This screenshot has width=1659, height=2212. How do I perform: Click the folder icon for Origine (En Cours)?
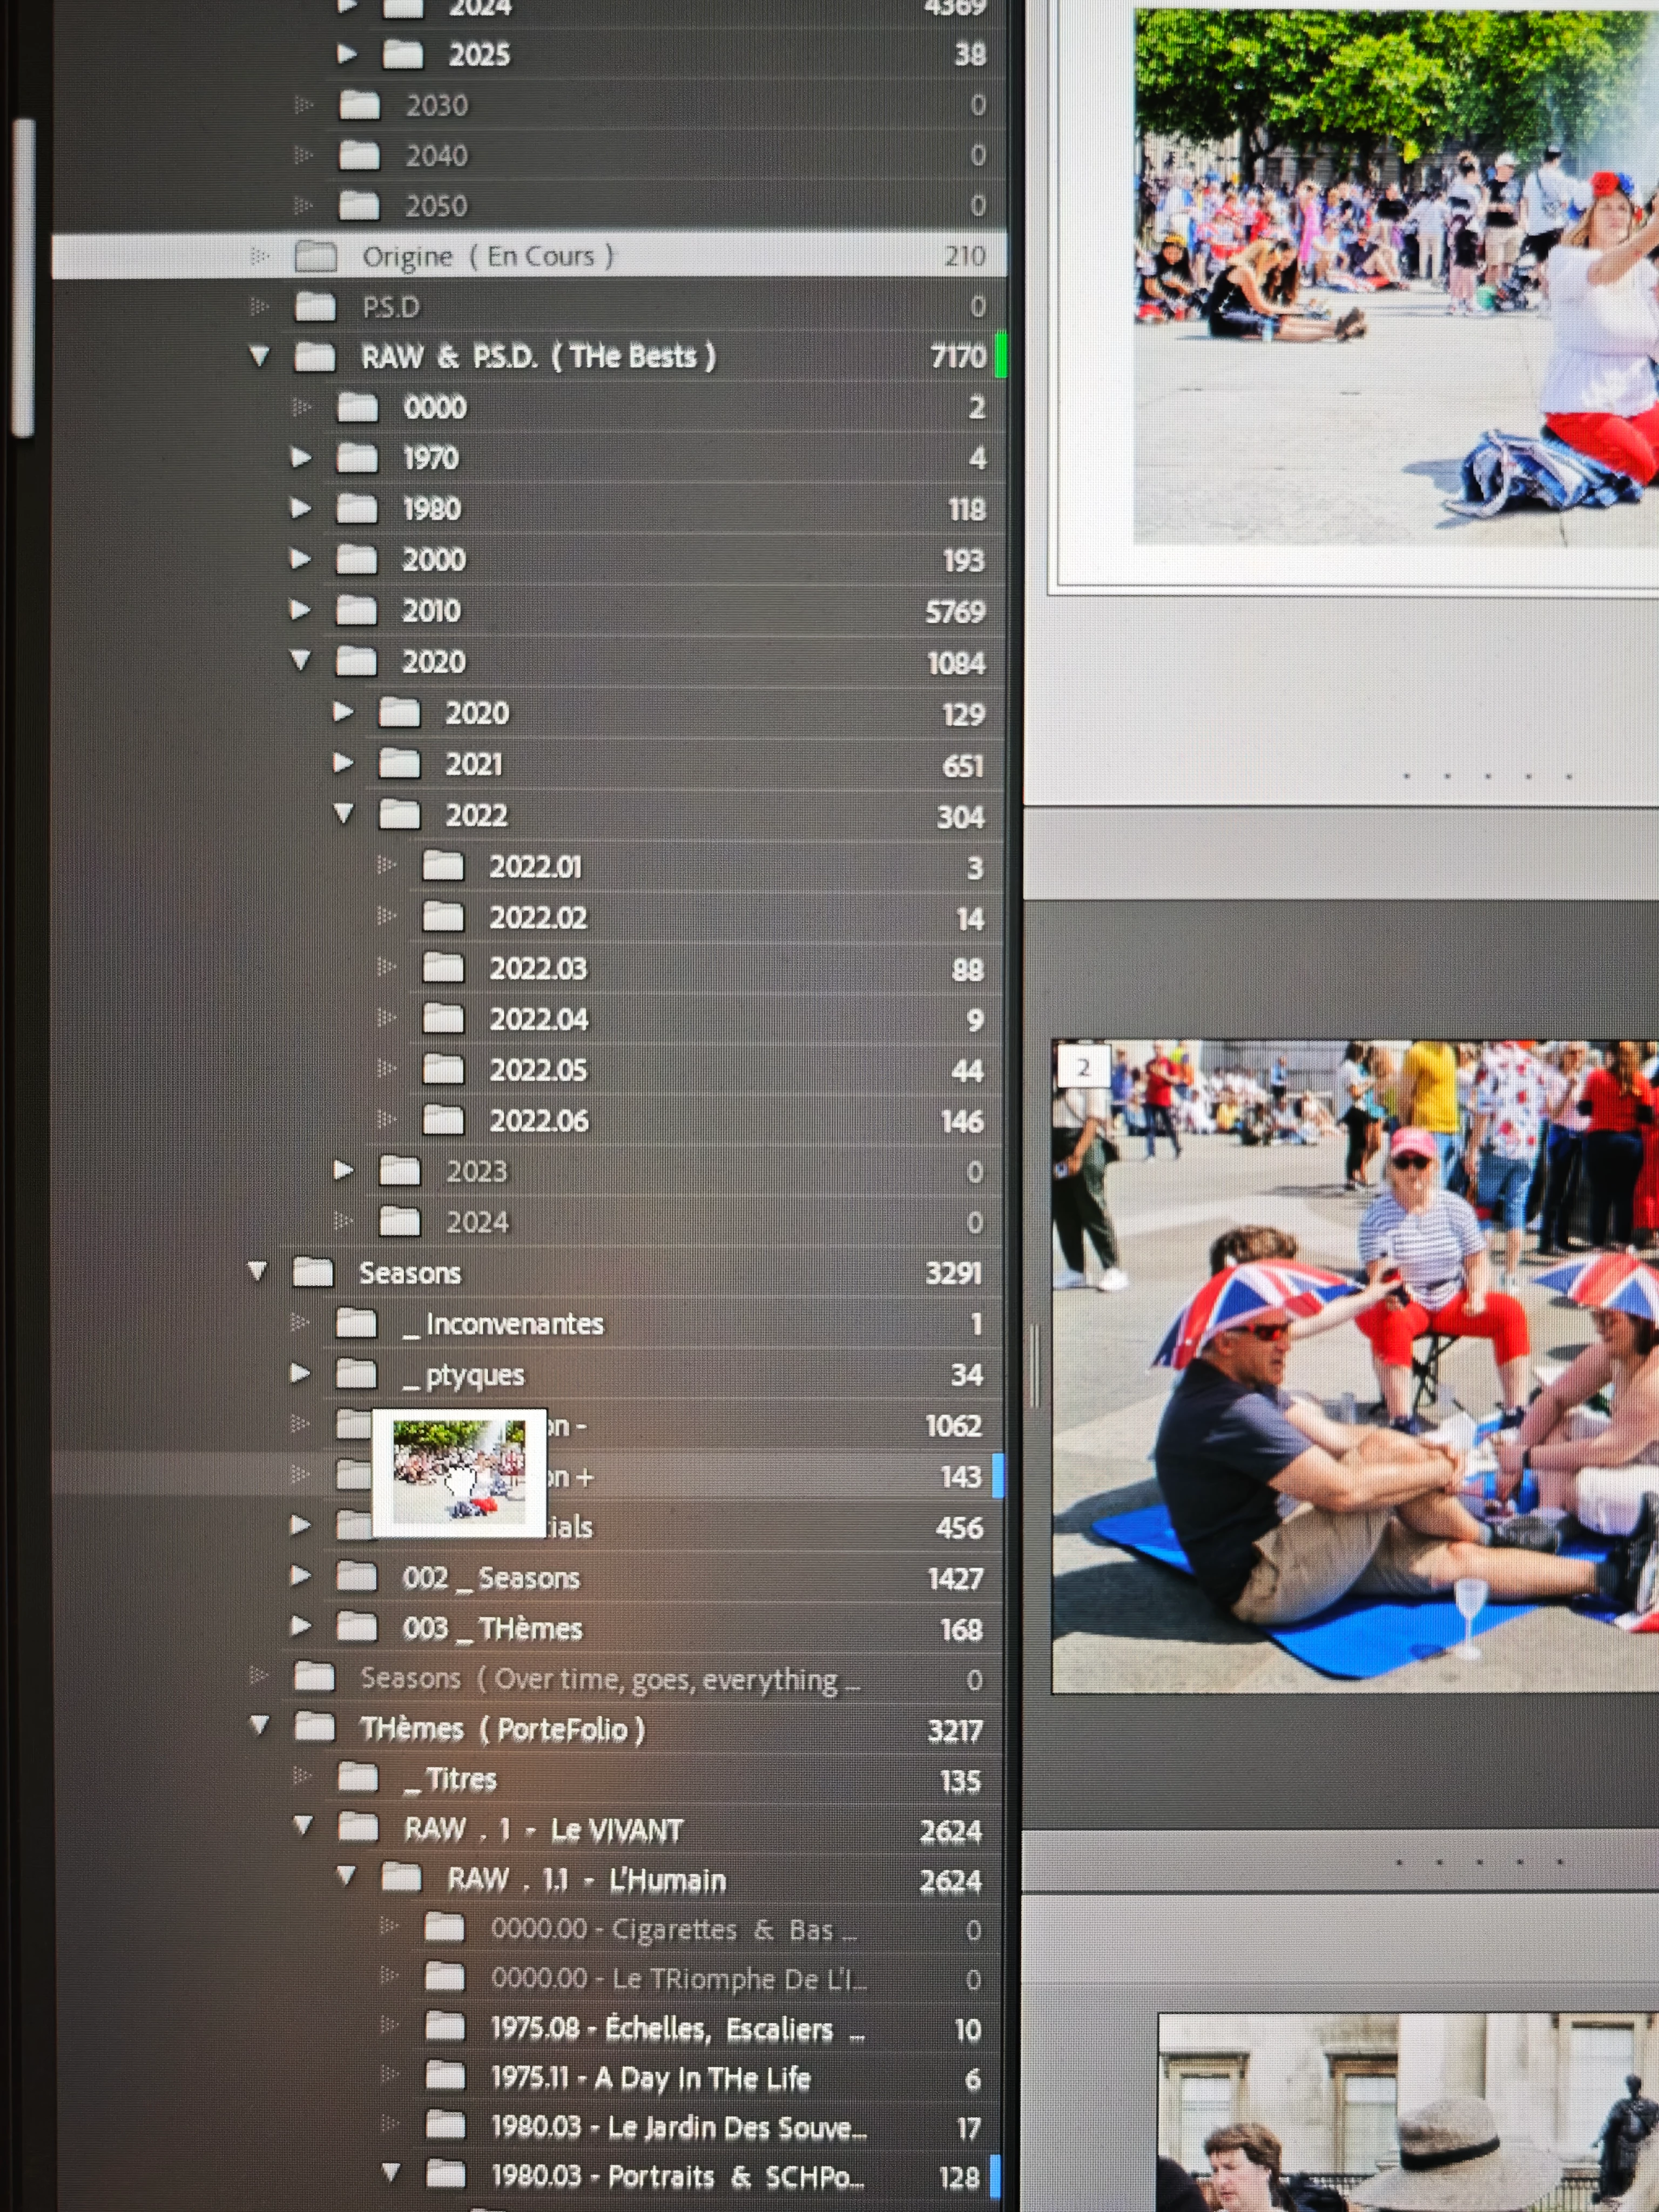pyautogui.click(x=316, y=257)
